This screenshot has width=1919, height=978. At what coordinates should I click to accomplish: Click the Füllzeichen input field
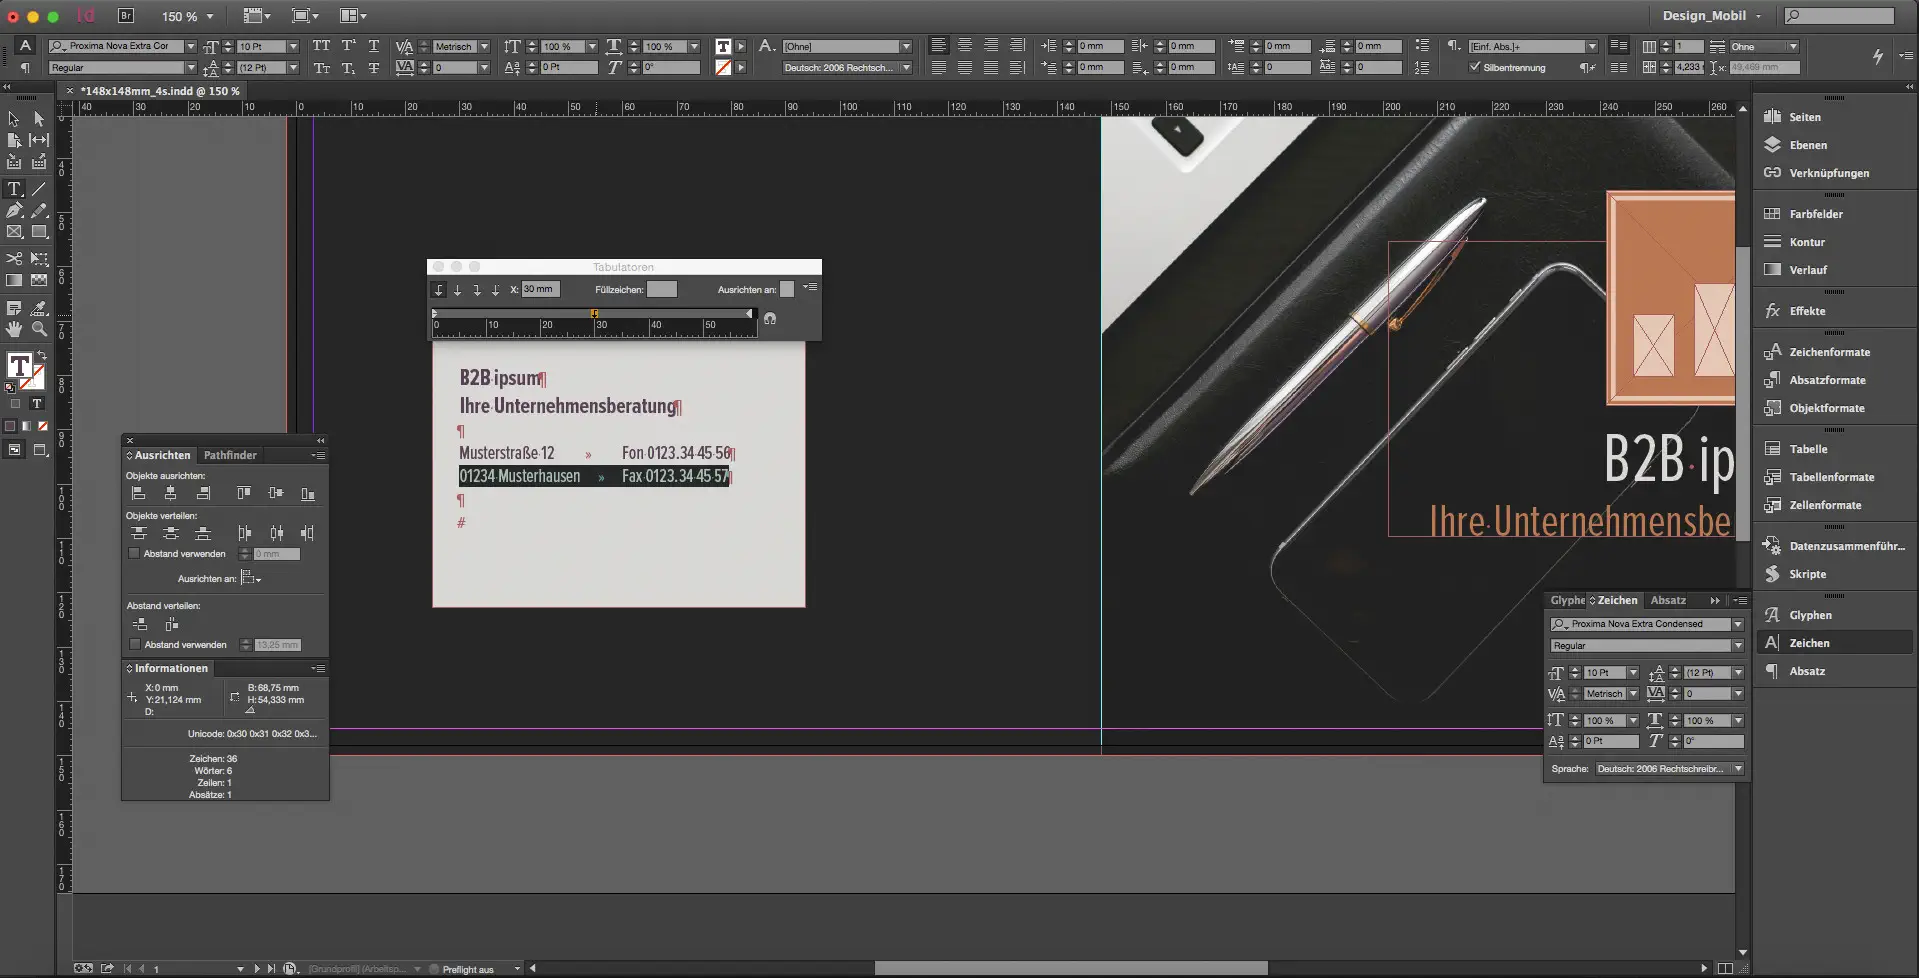[x=661, y=289]
